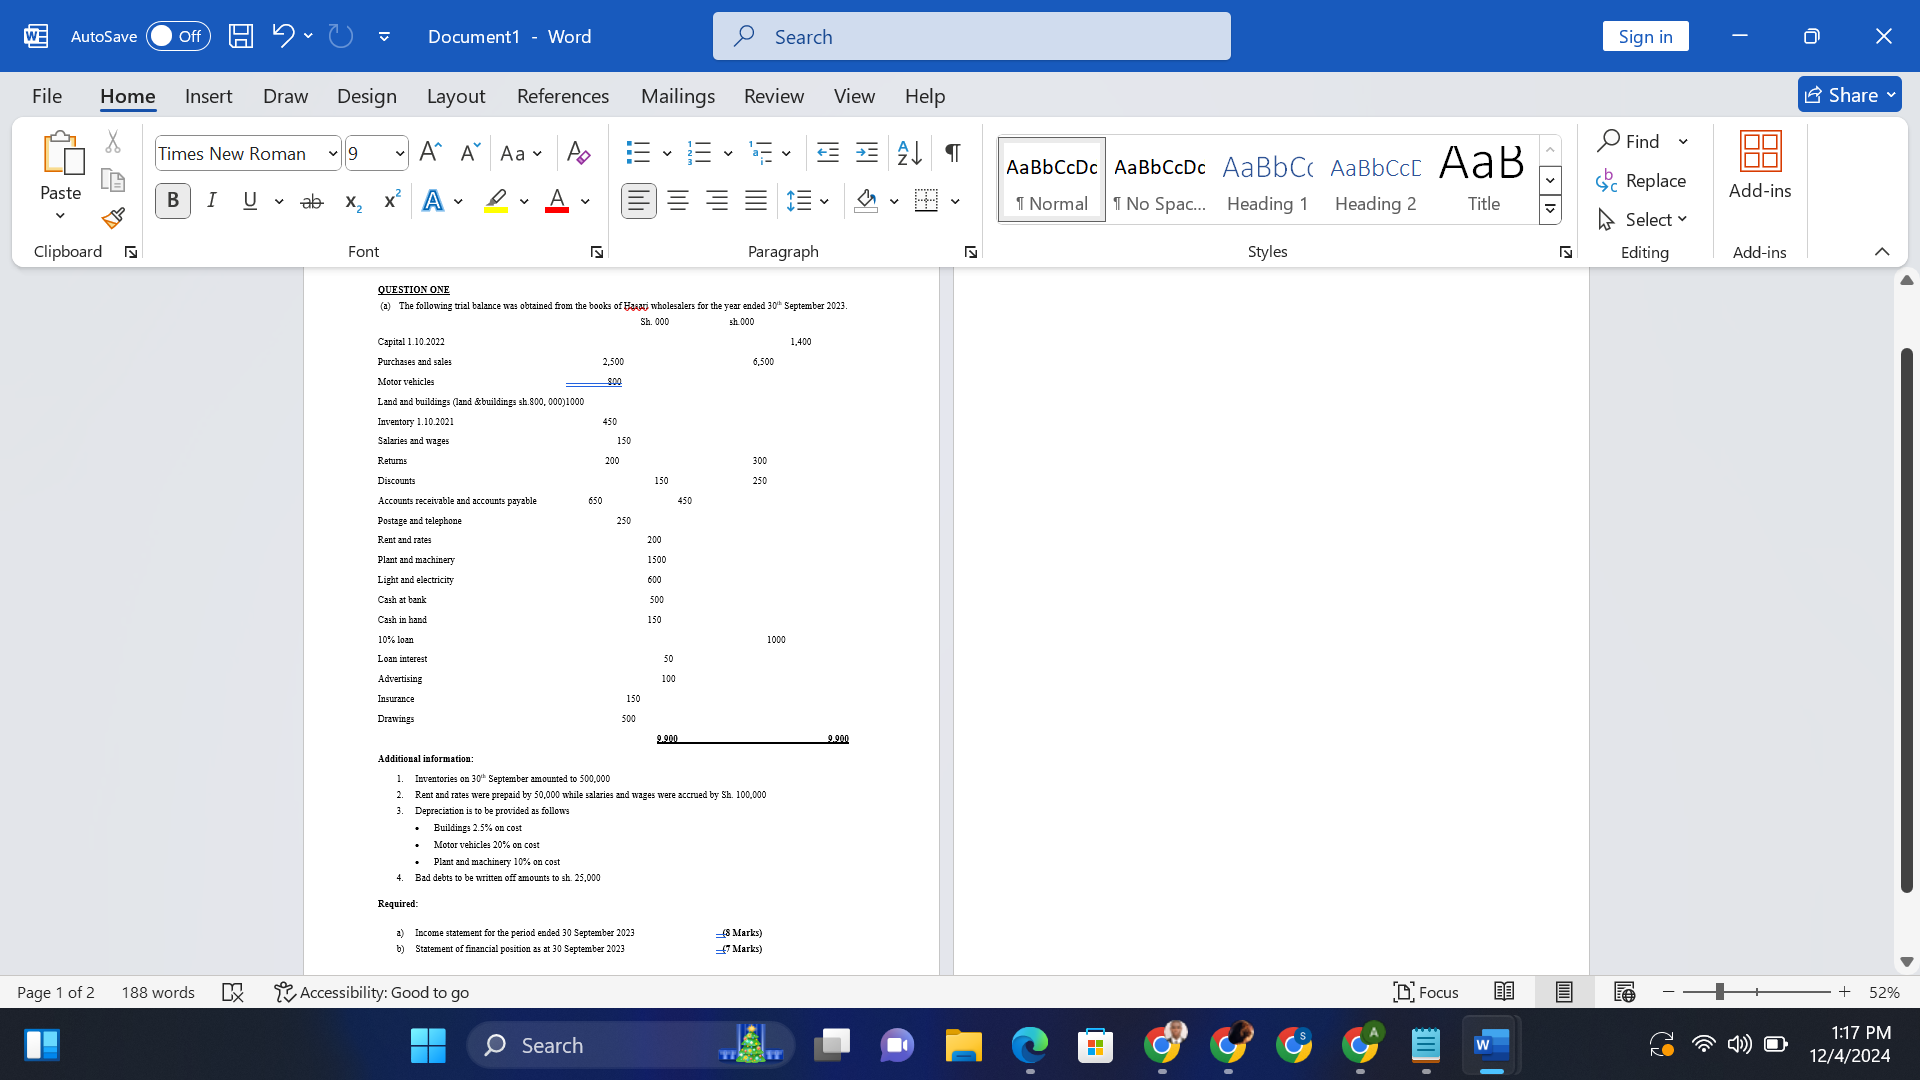Viewport: 1920px width, 1080px height.
Task: Open Microsoft Store from taskbar
Action: point(1095,1045)
